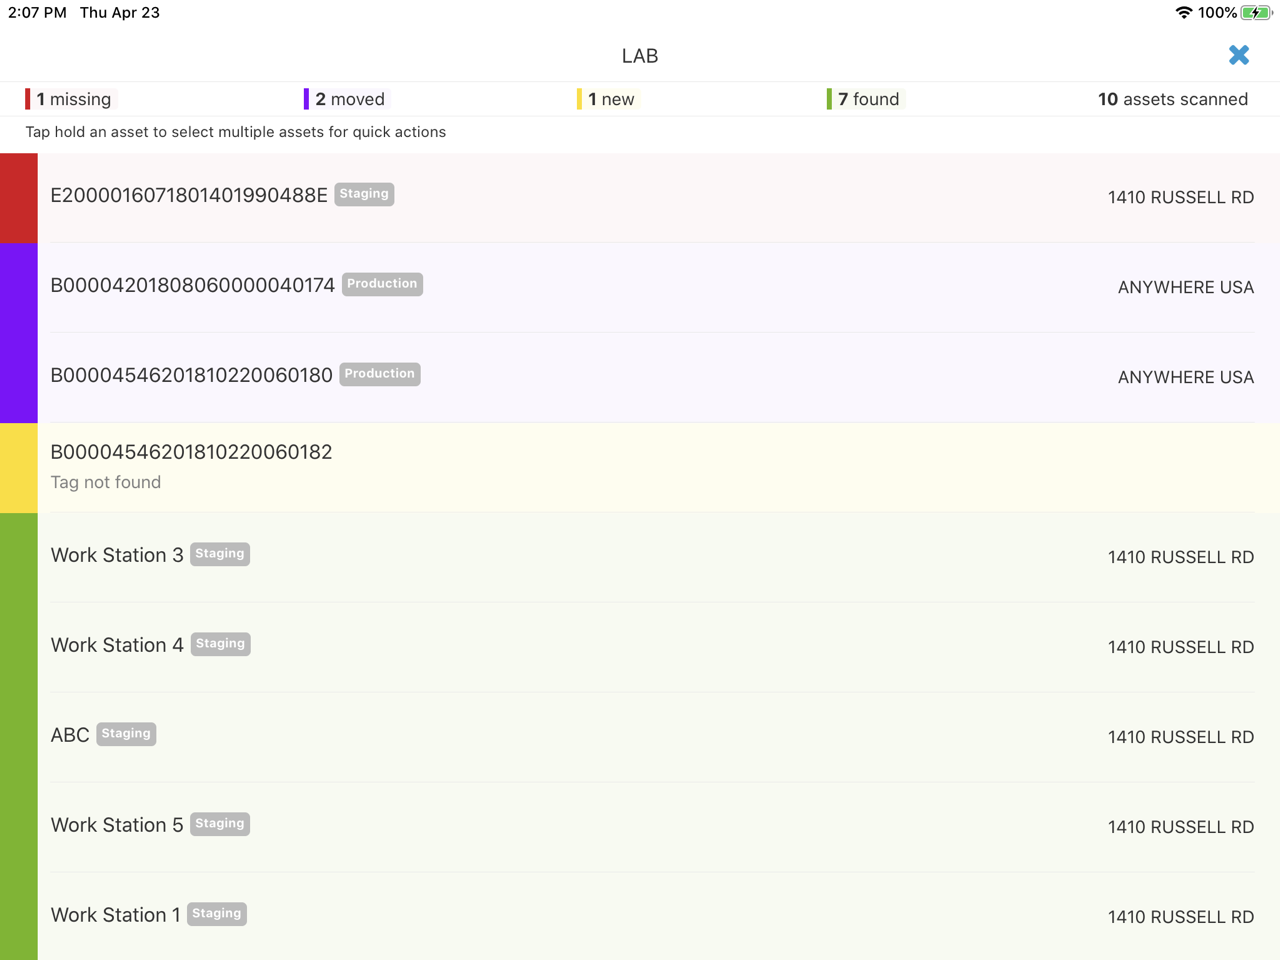The image size is (1280, 960).
Task: Open Work Station 4 asset
Action: pyautogui.click(x=640, y=648)
